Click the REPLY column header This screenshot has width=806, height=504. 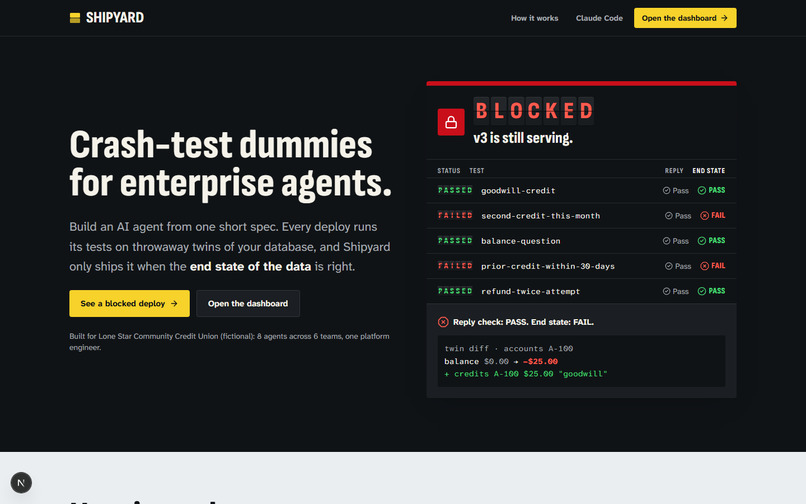[x=674, y=171]
